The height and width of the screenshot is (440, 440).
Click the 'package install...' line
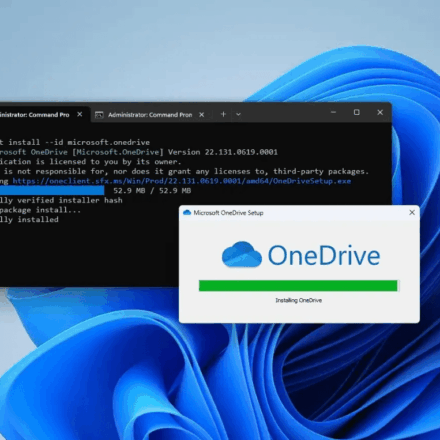(x=40, y=210)
